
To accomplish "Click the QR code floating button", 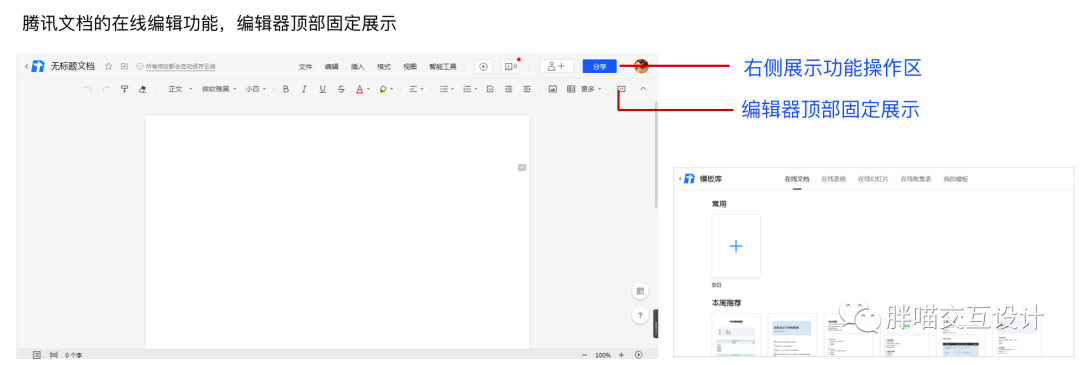I will [x=641, y=291].
